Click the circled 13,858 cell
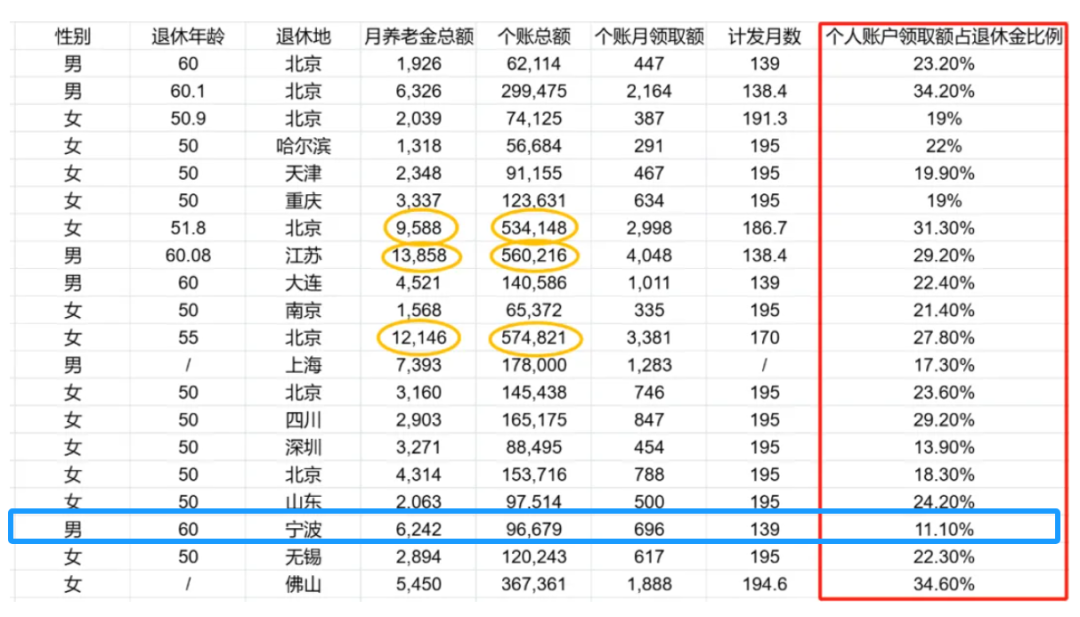The height and width of the screenshot is (617, 1080). pos(419,256)
